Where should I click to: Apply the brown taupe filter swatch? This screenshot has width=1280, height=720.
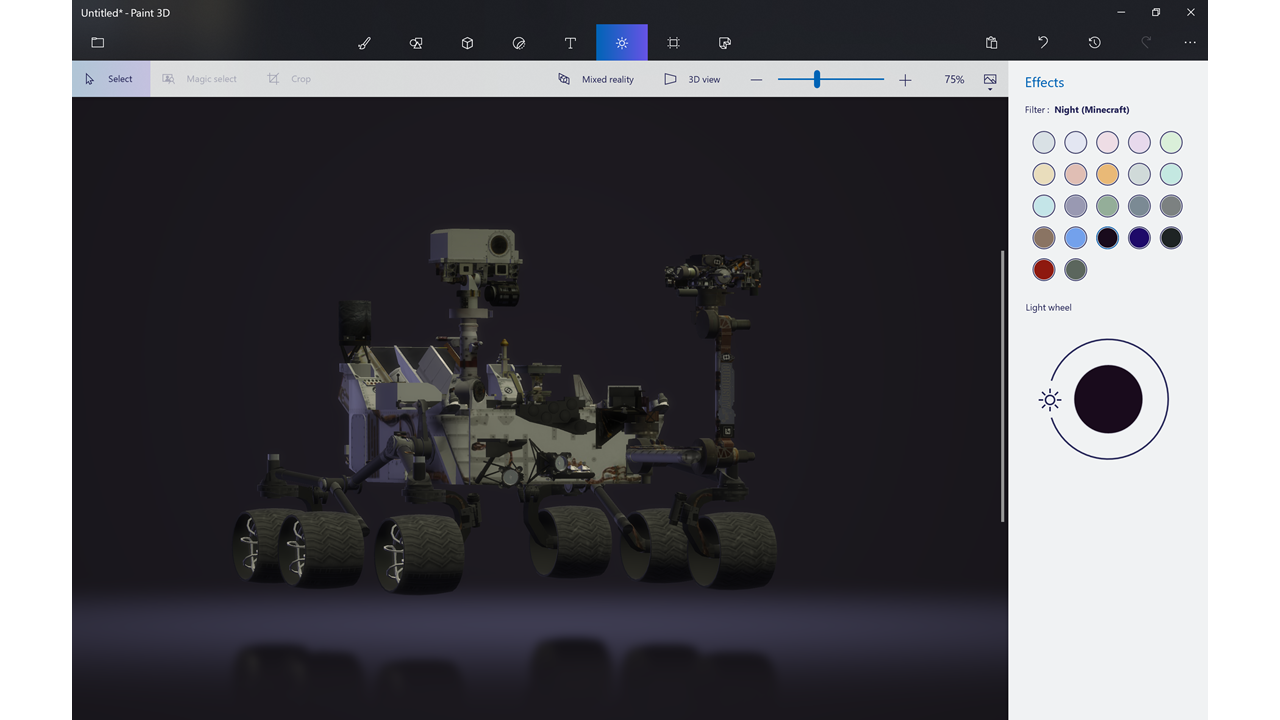click(x=1044, y=238)
